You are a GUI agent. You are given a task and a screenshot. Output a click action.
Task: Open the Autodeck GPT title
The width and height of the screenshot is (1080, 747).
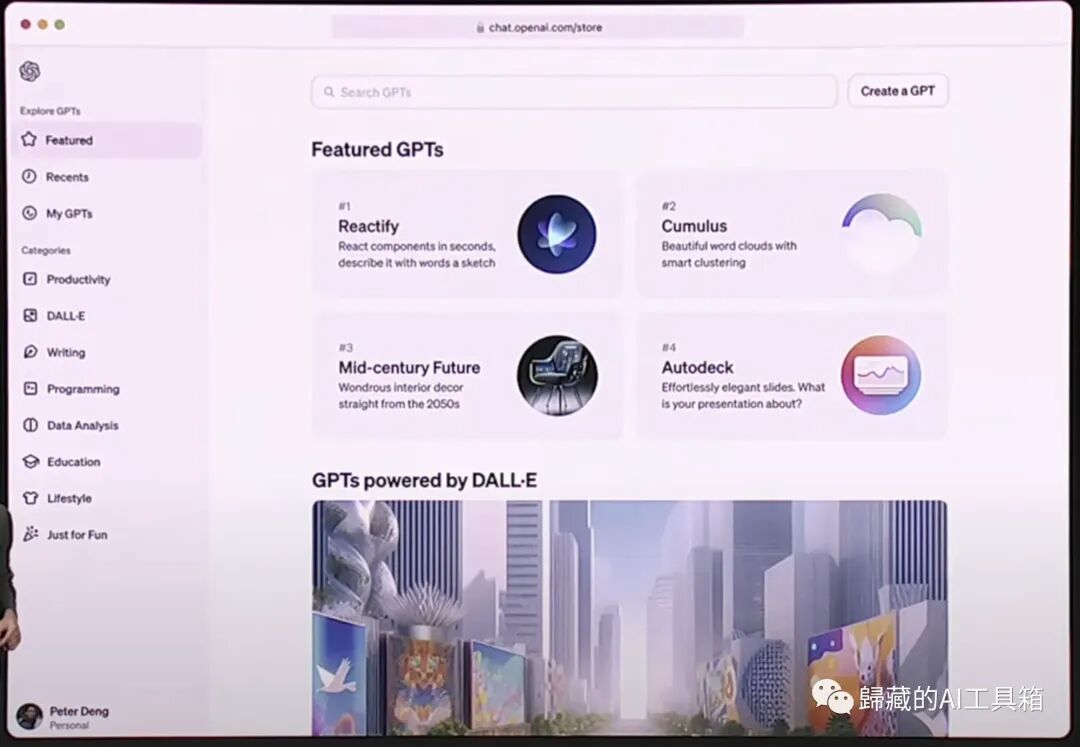click(697, 368)
